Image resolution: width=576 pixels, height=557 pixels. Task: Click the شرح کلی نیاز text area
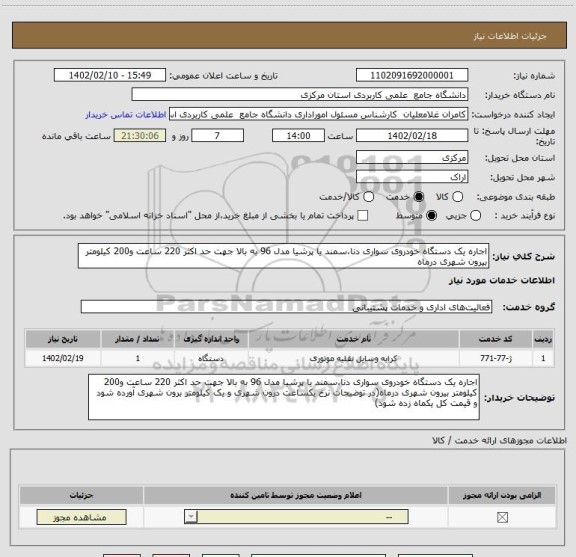click(x=283, y=256)
